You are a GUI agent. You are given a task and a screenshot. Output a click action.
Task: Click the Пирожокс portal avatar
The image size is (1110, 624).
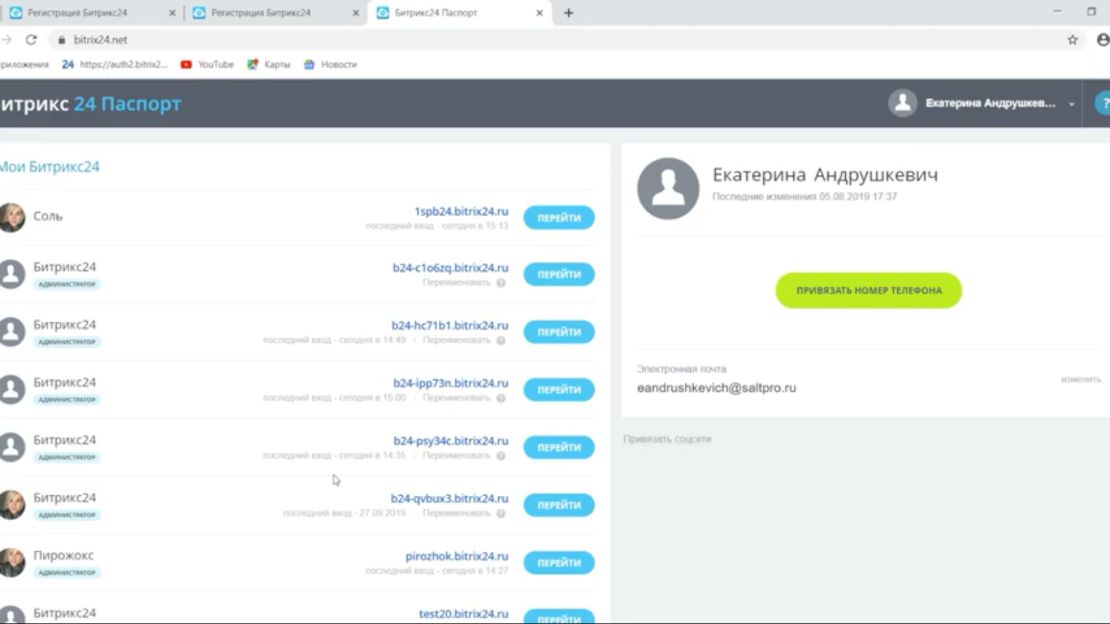[x=11, y=562]
